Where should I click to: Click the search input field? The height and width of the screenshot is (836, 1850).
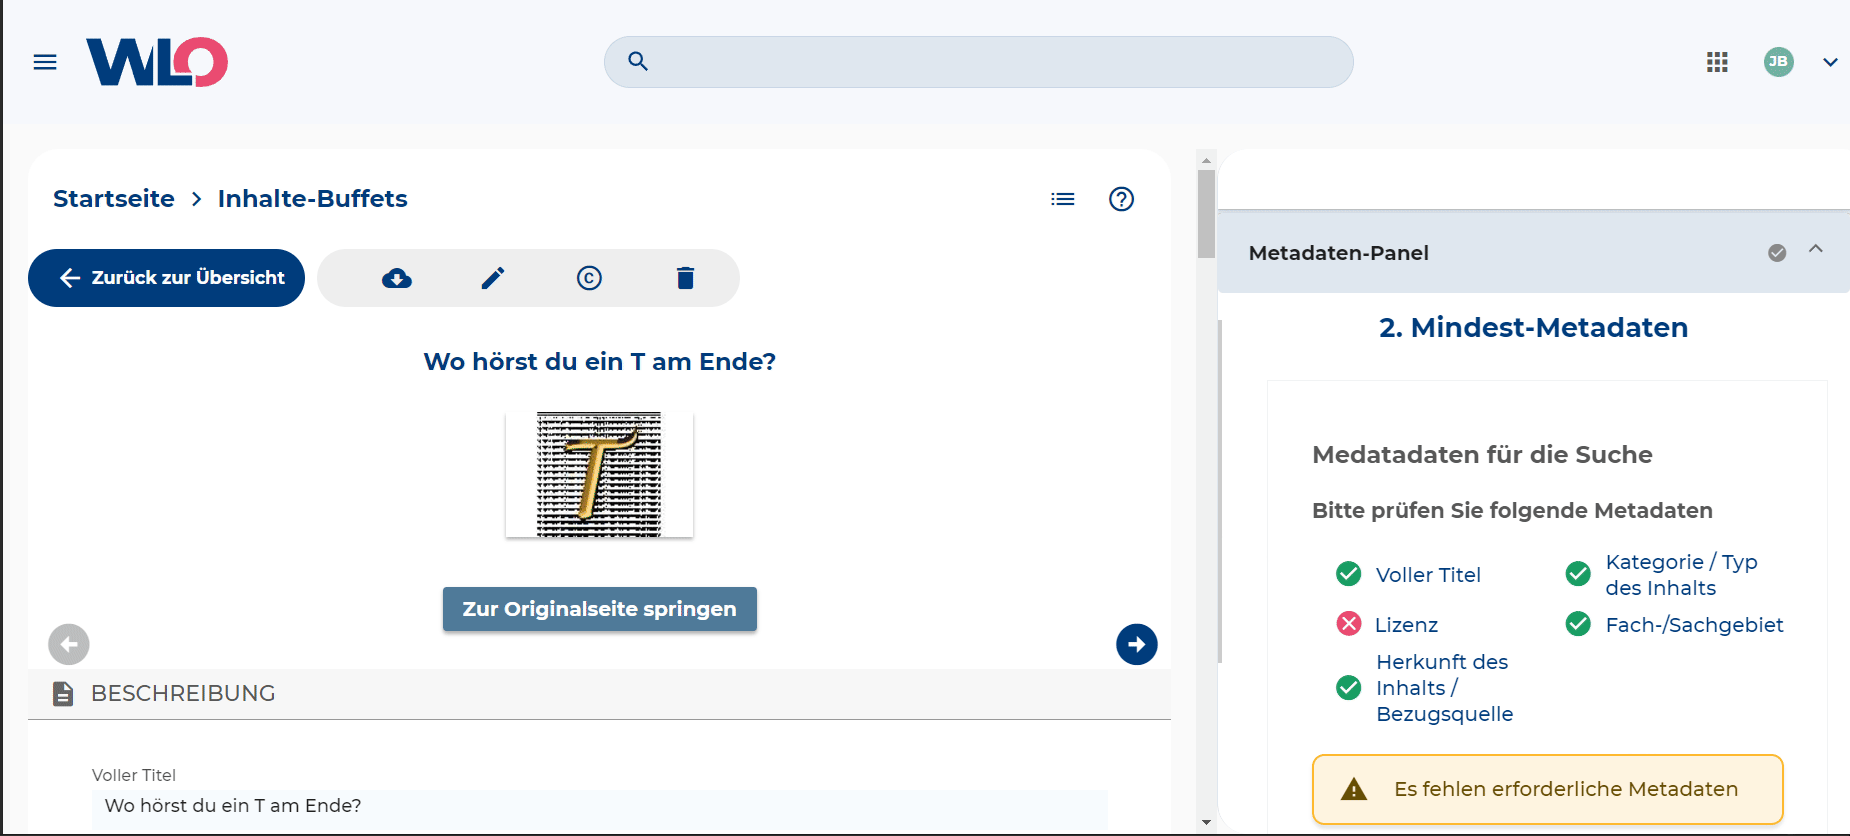click(x=990, y=62)
